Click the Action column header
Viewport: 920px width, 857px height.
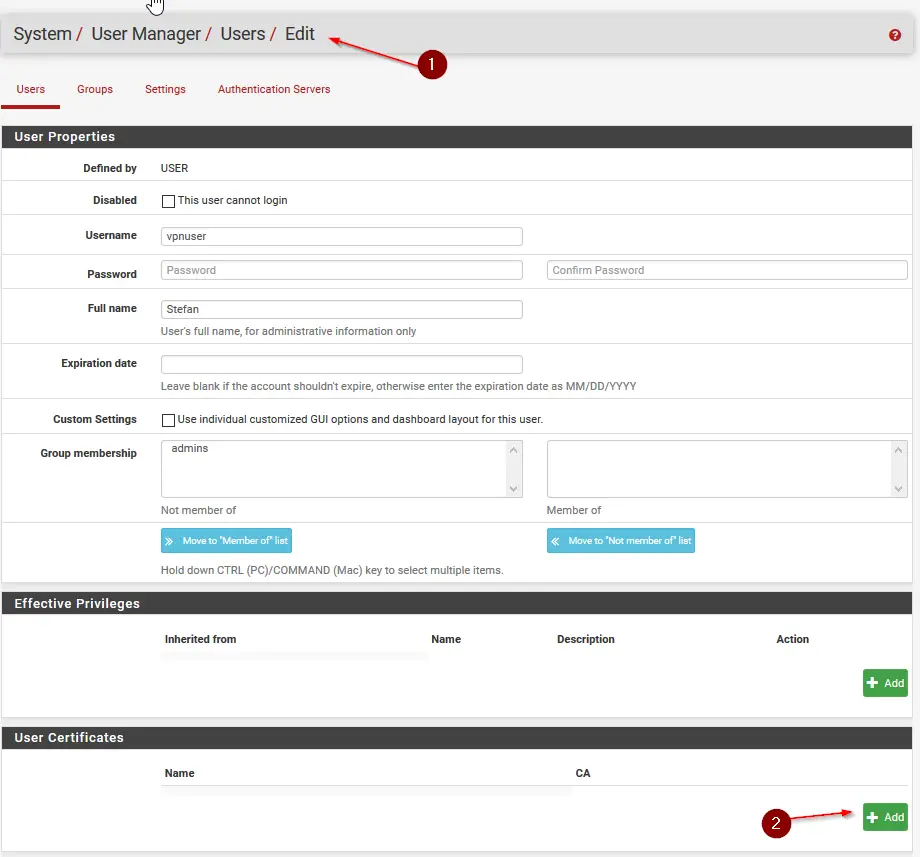(x=792, y=639)
